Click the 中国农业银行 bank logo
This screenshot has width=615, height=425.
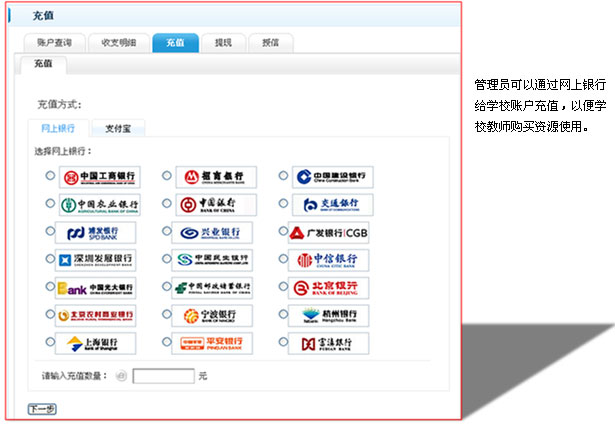[100, 205]
